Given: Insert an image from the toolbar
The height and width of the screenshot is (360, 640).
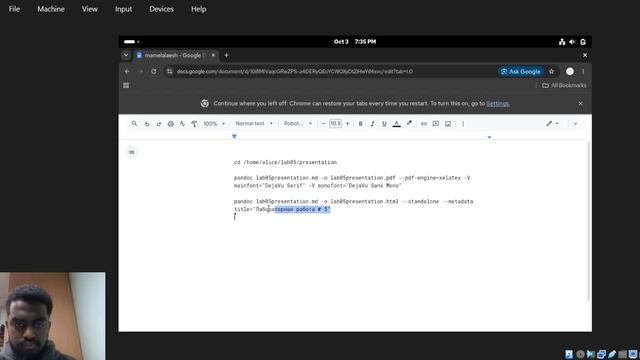Looking at the screenshot, I should [448, 124].
